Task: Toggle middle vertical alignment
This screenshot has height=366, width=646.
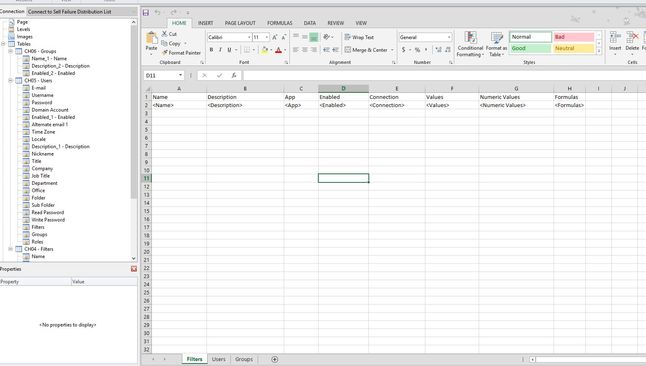Action: 305,37
